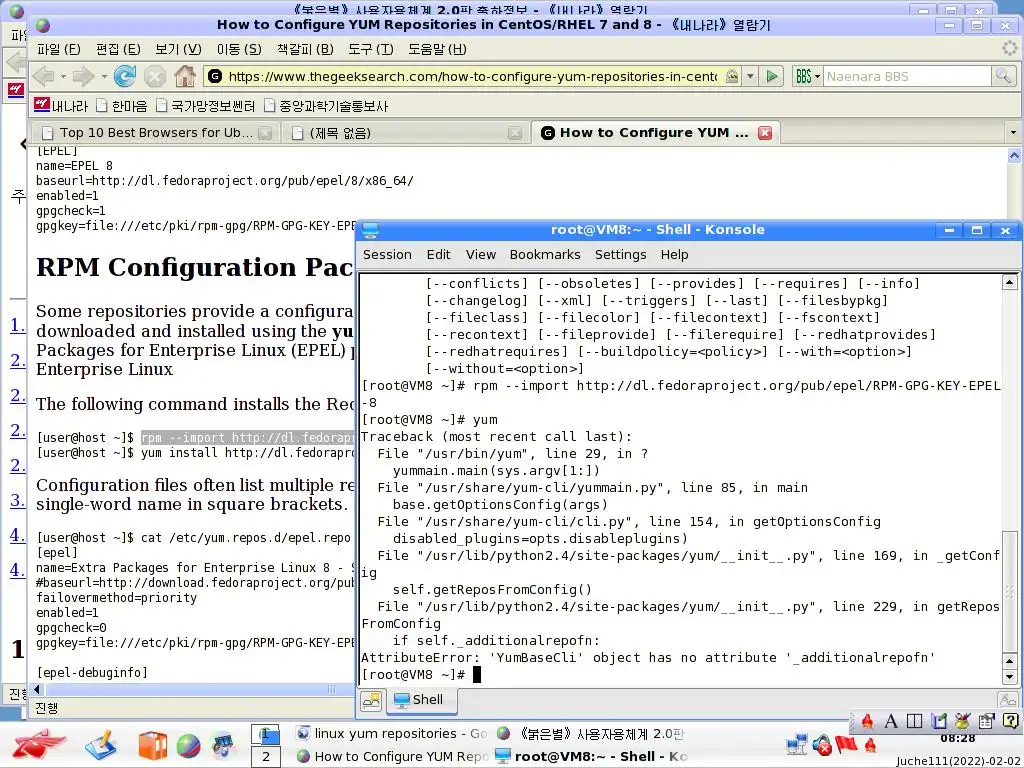
Task: Open the tab list dropdown arrow
Action: [1013, 133]
